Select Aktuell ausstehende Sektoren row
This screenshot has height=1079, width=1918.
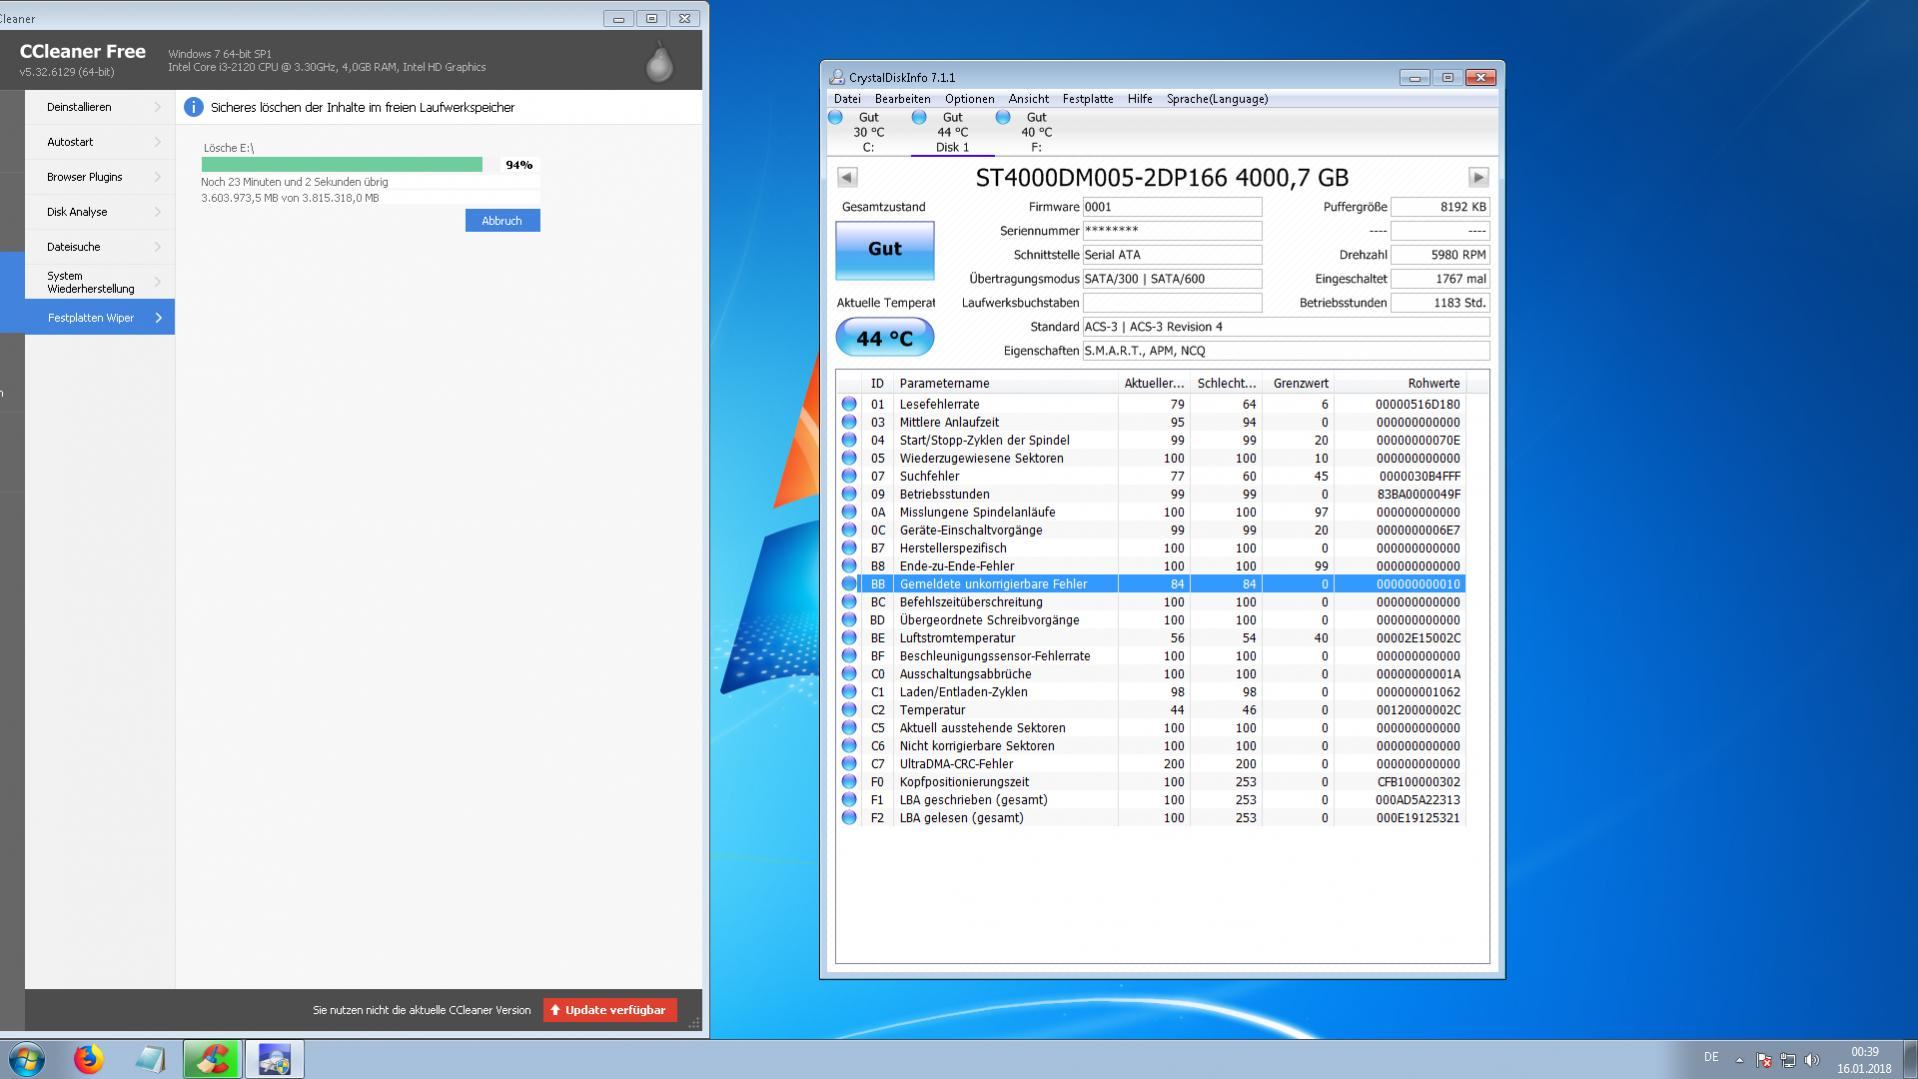click(1151, 728)
